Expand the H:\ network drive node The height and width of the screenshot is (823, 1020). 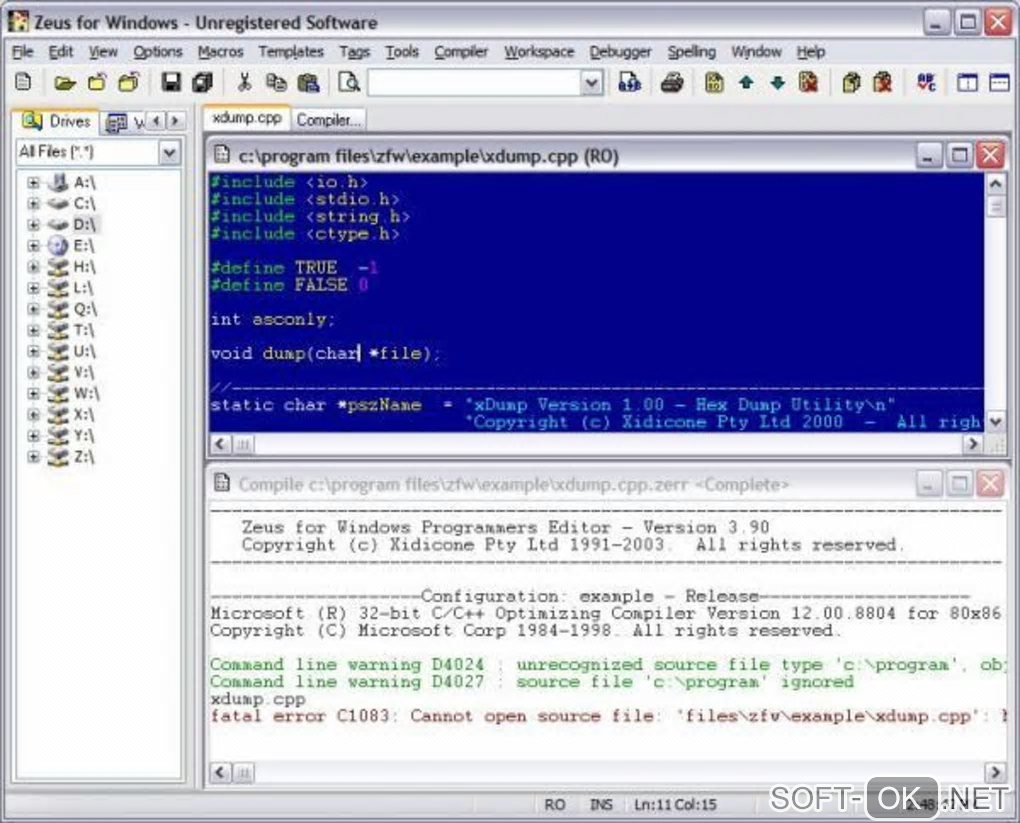click(33, 267)
